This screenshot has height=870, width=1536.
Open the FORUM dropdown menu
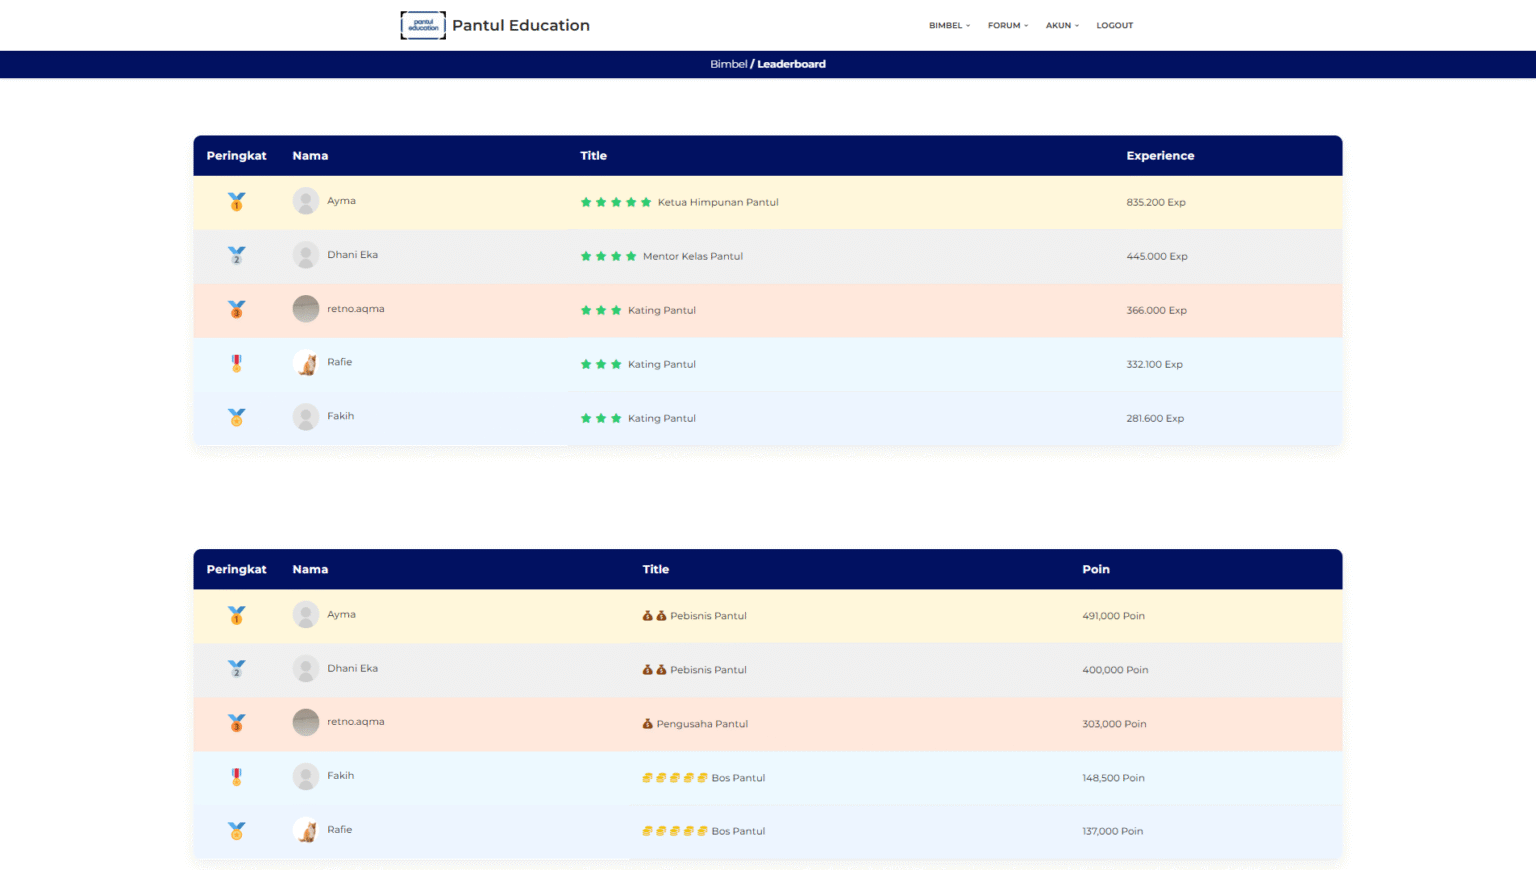coord(1007,26)
